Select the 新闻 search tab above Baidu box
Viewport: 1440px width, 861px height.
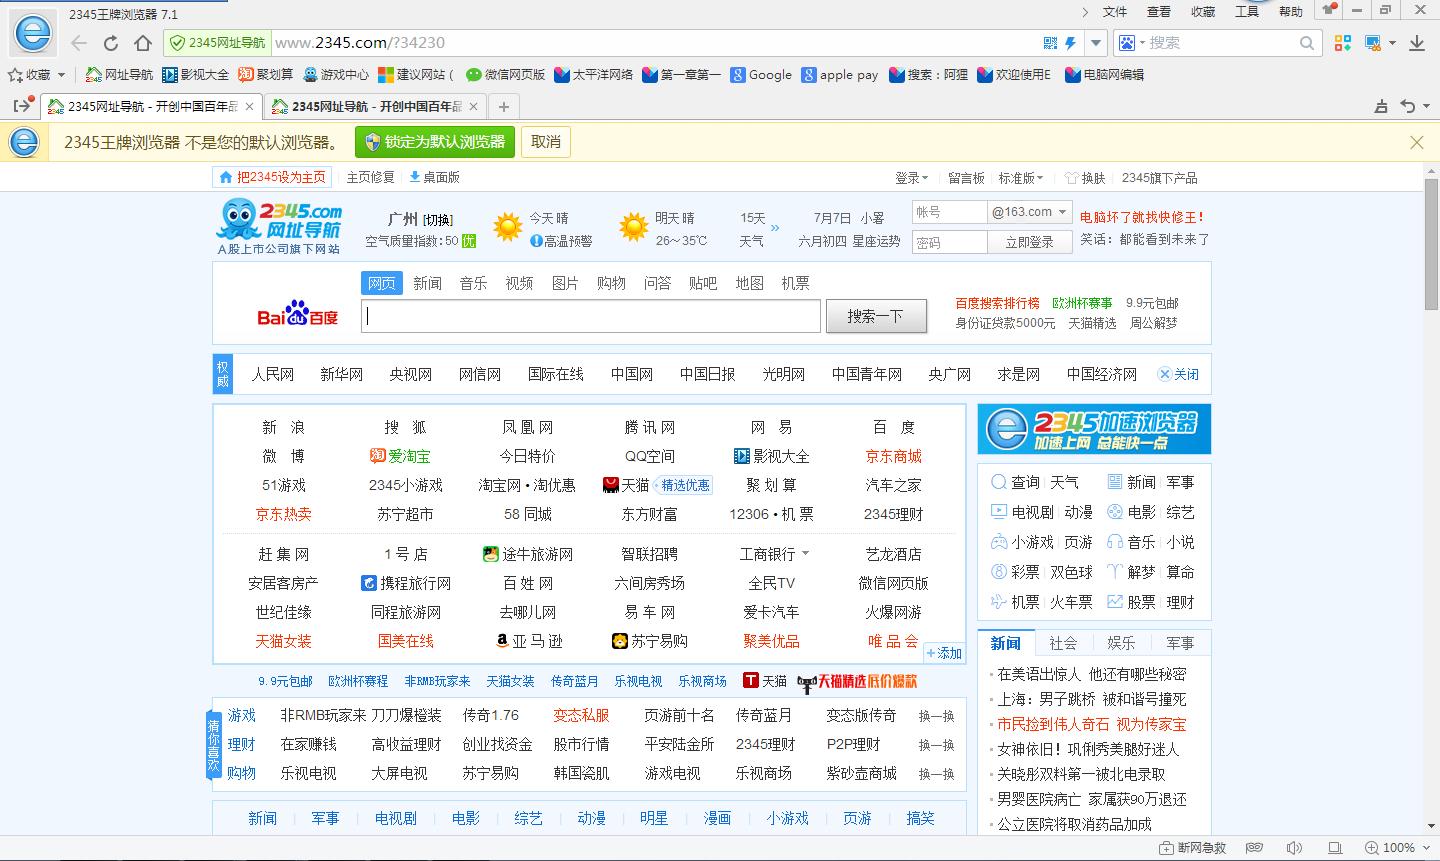click(427, 283)
